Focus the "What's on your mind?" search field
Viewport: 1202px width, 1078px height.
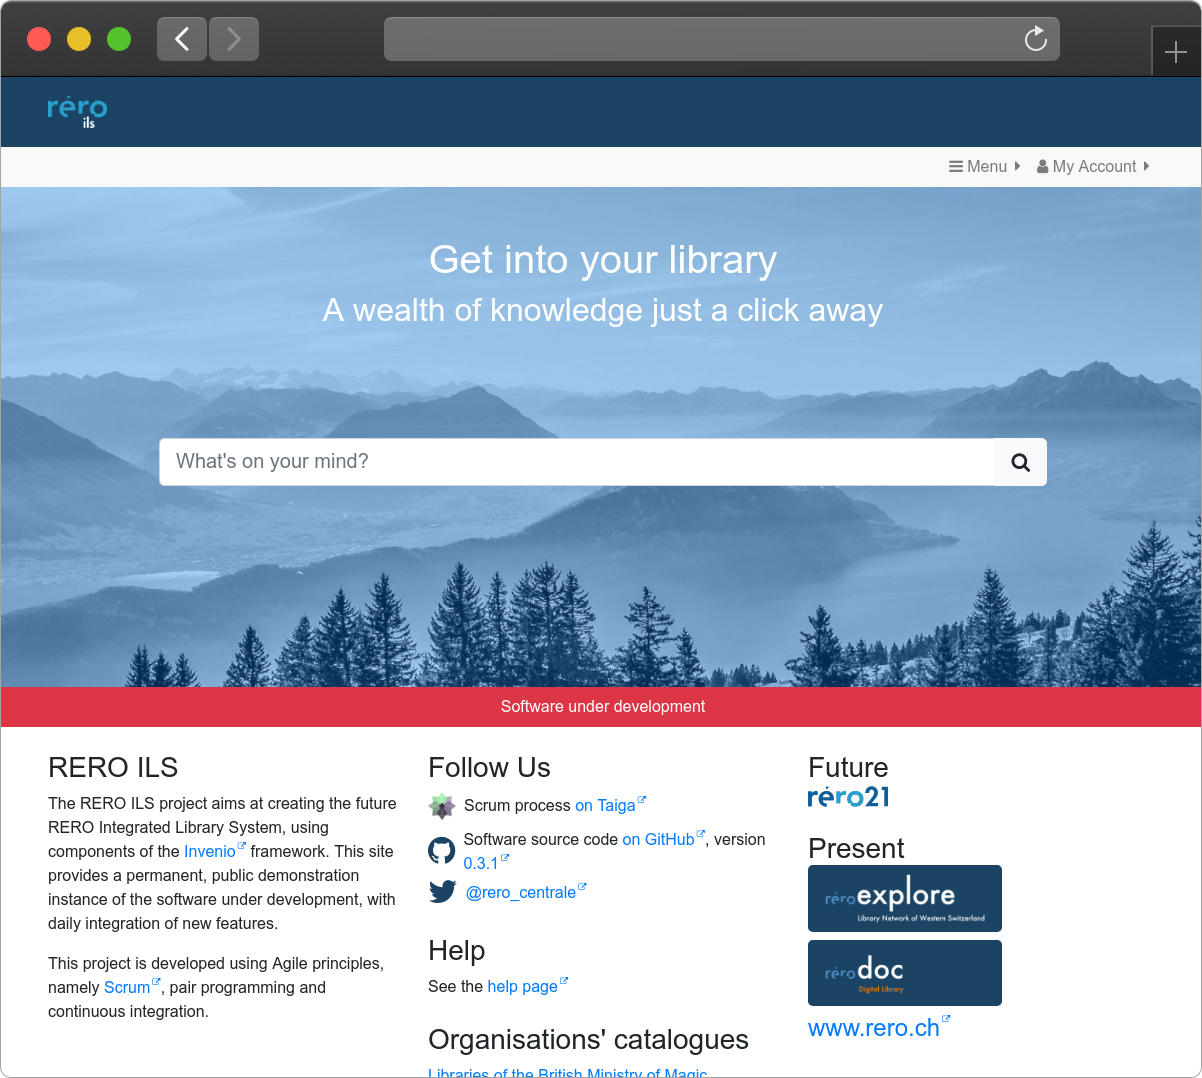coord(576,462)
